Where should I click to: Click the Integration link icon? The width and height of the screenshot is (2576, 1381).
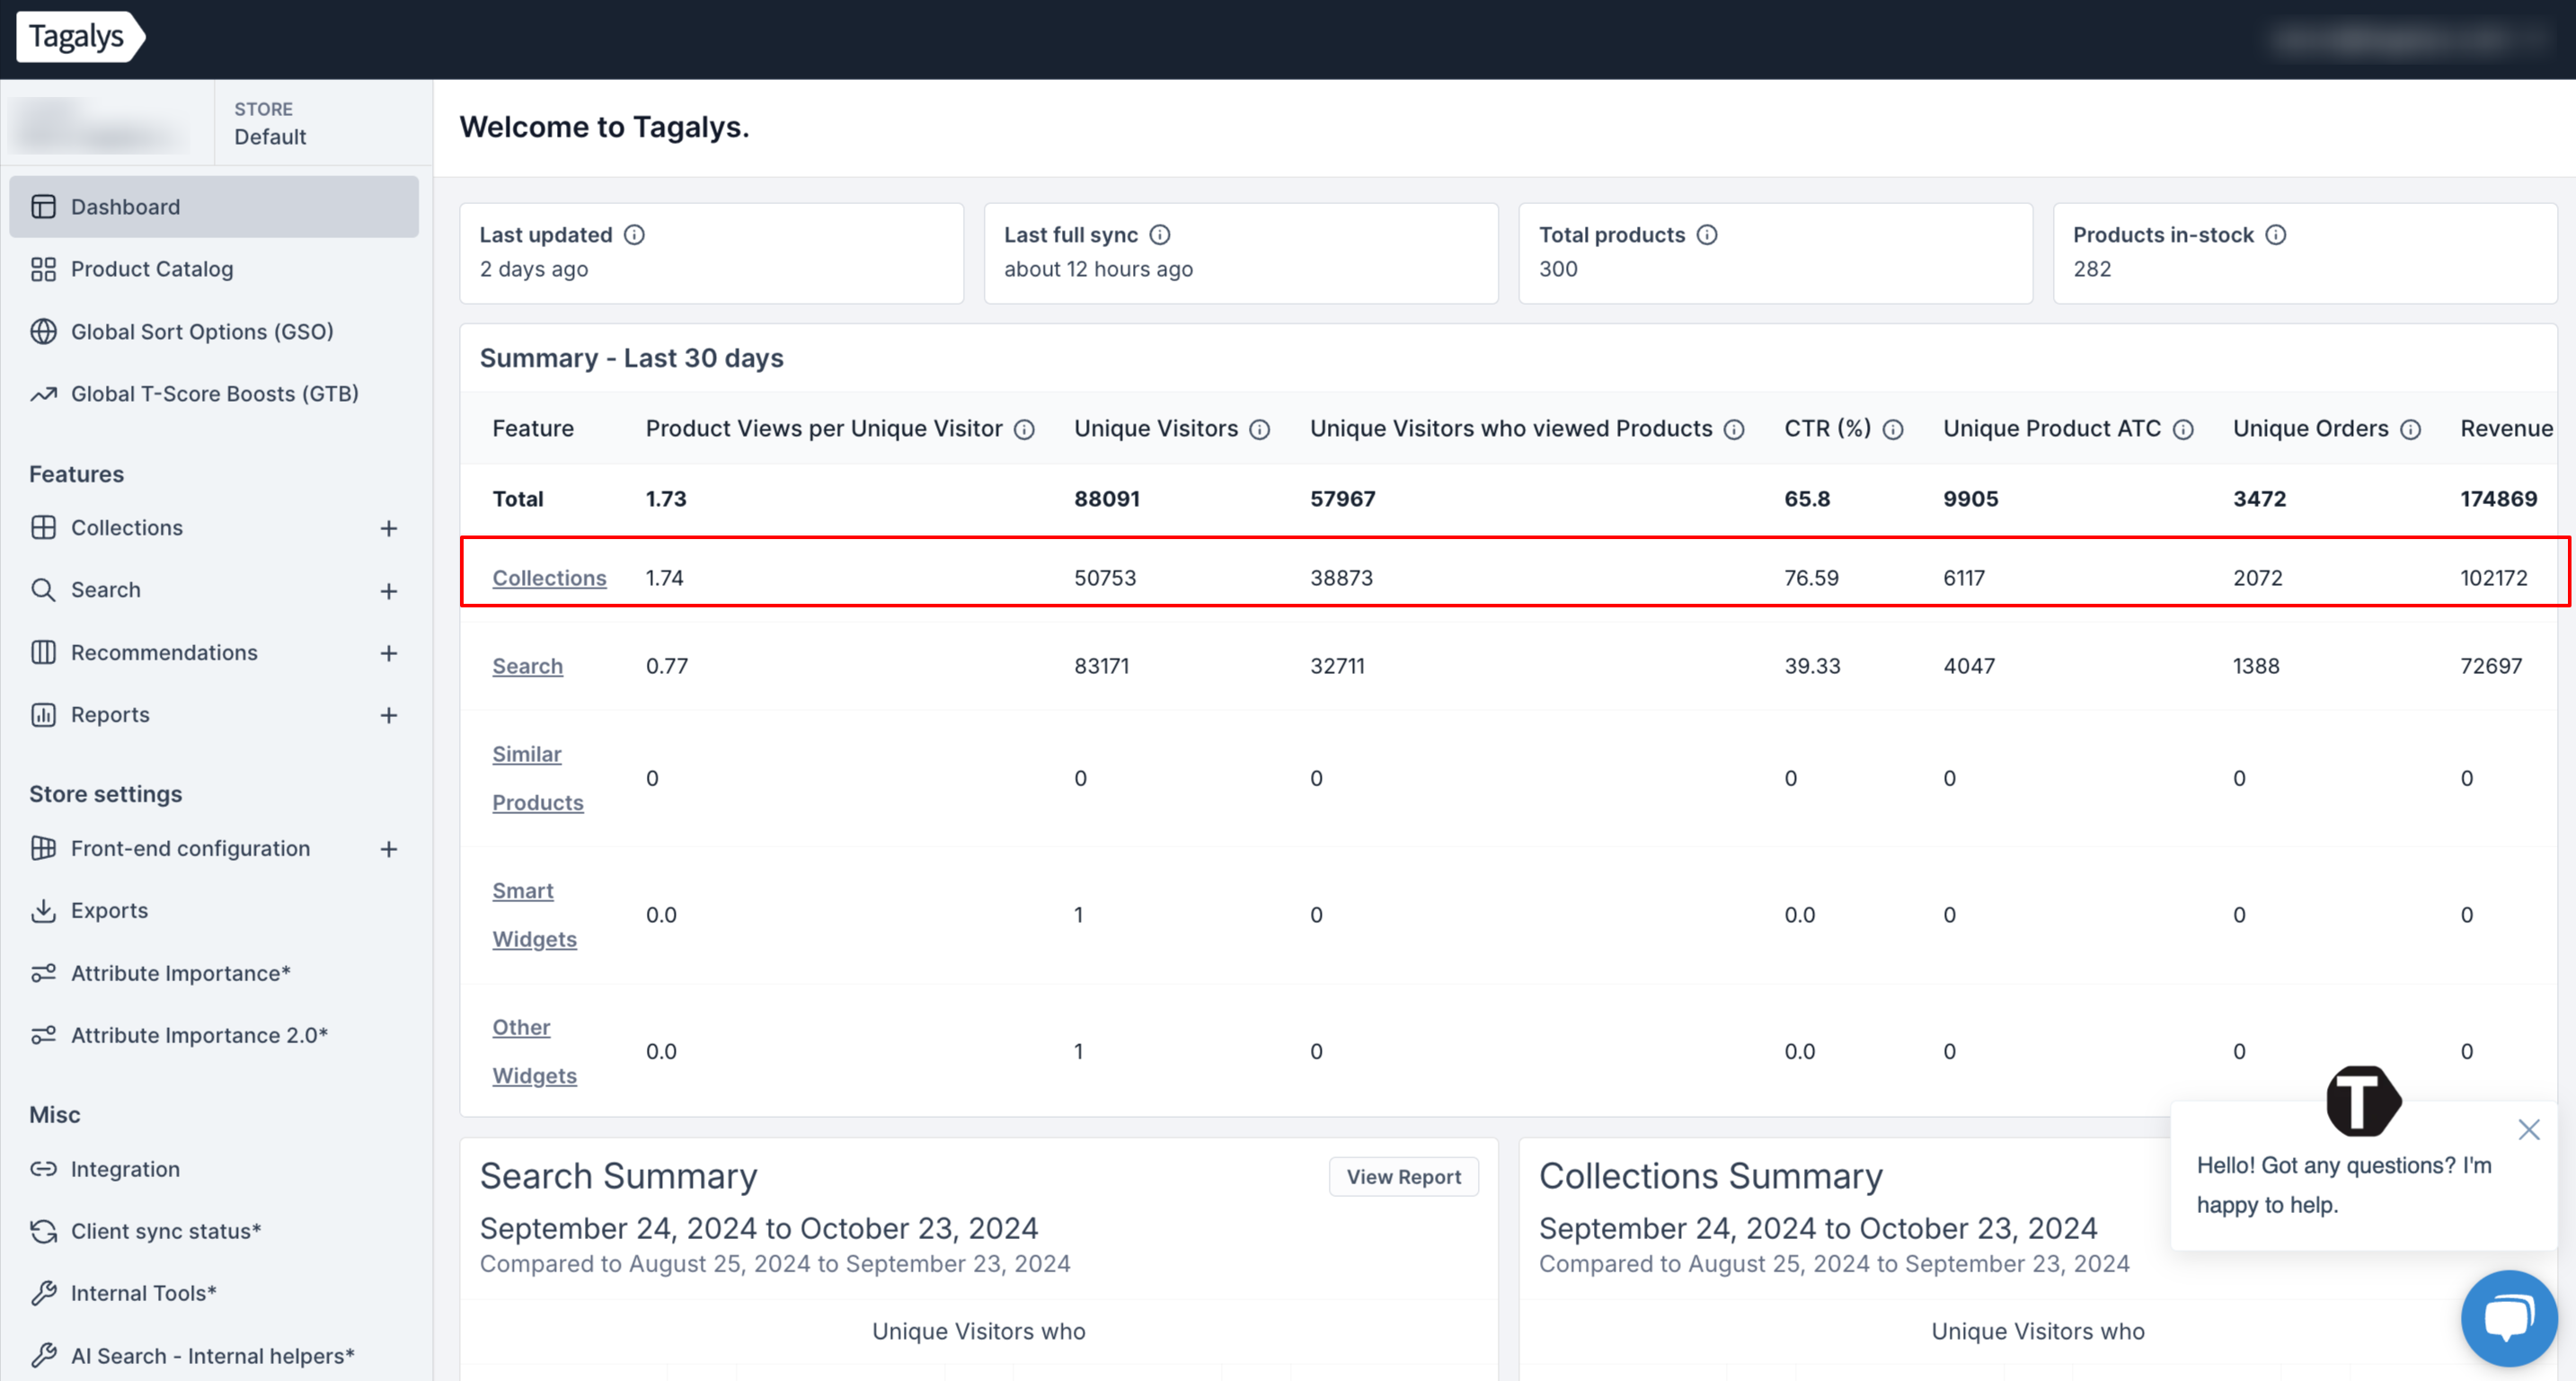click(x=43, y=1169)
